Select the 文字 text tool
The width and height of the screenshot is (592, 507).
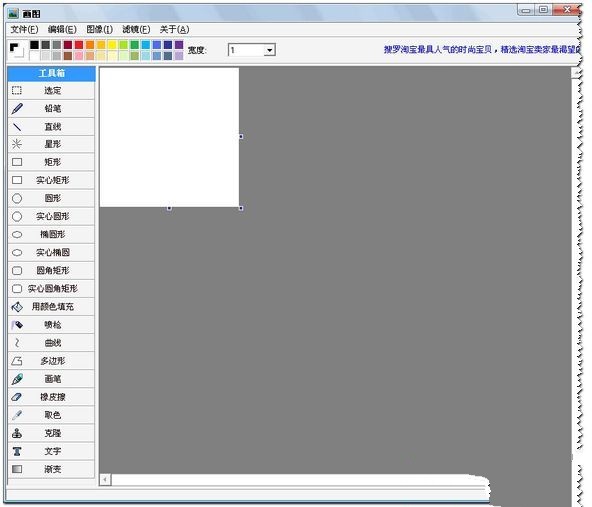click(x=51, y=451)
